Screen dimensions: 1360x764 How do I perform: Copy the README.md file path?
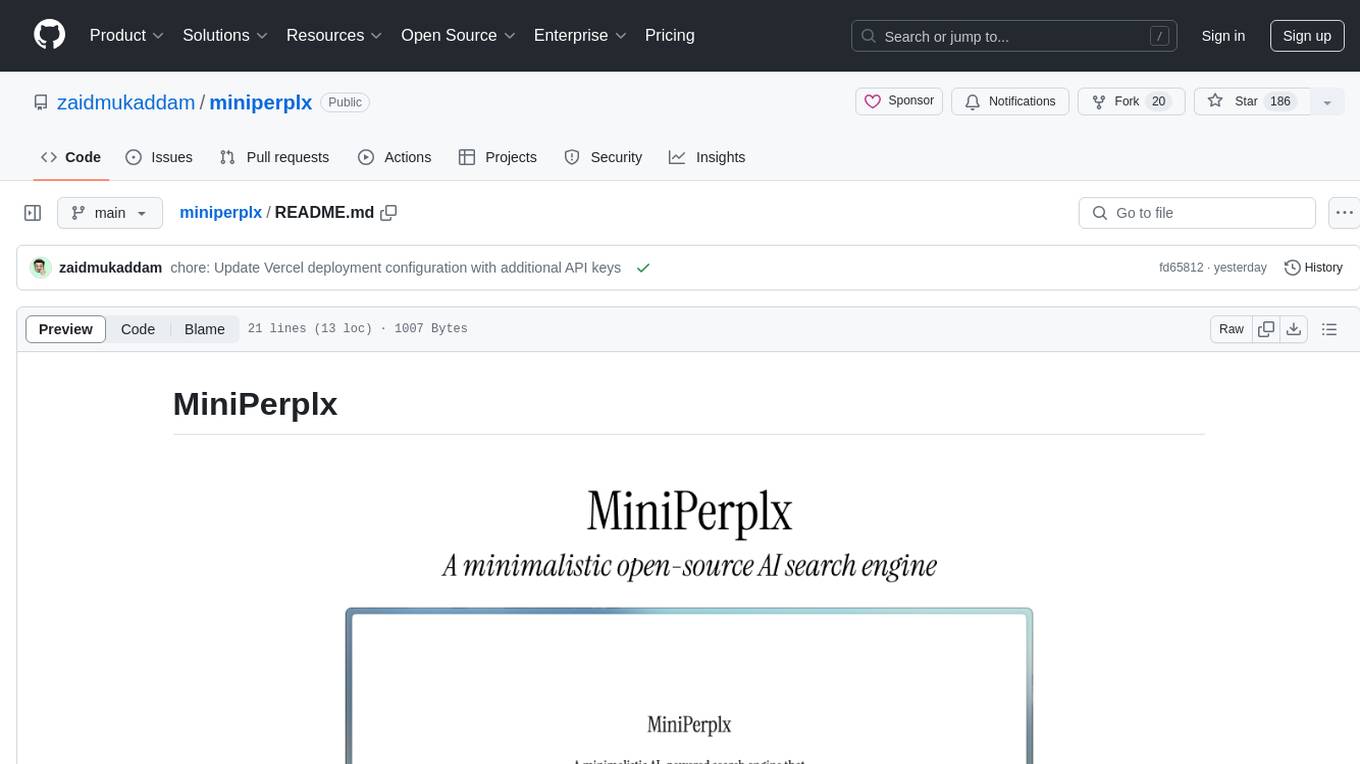[x=389, y=212]
